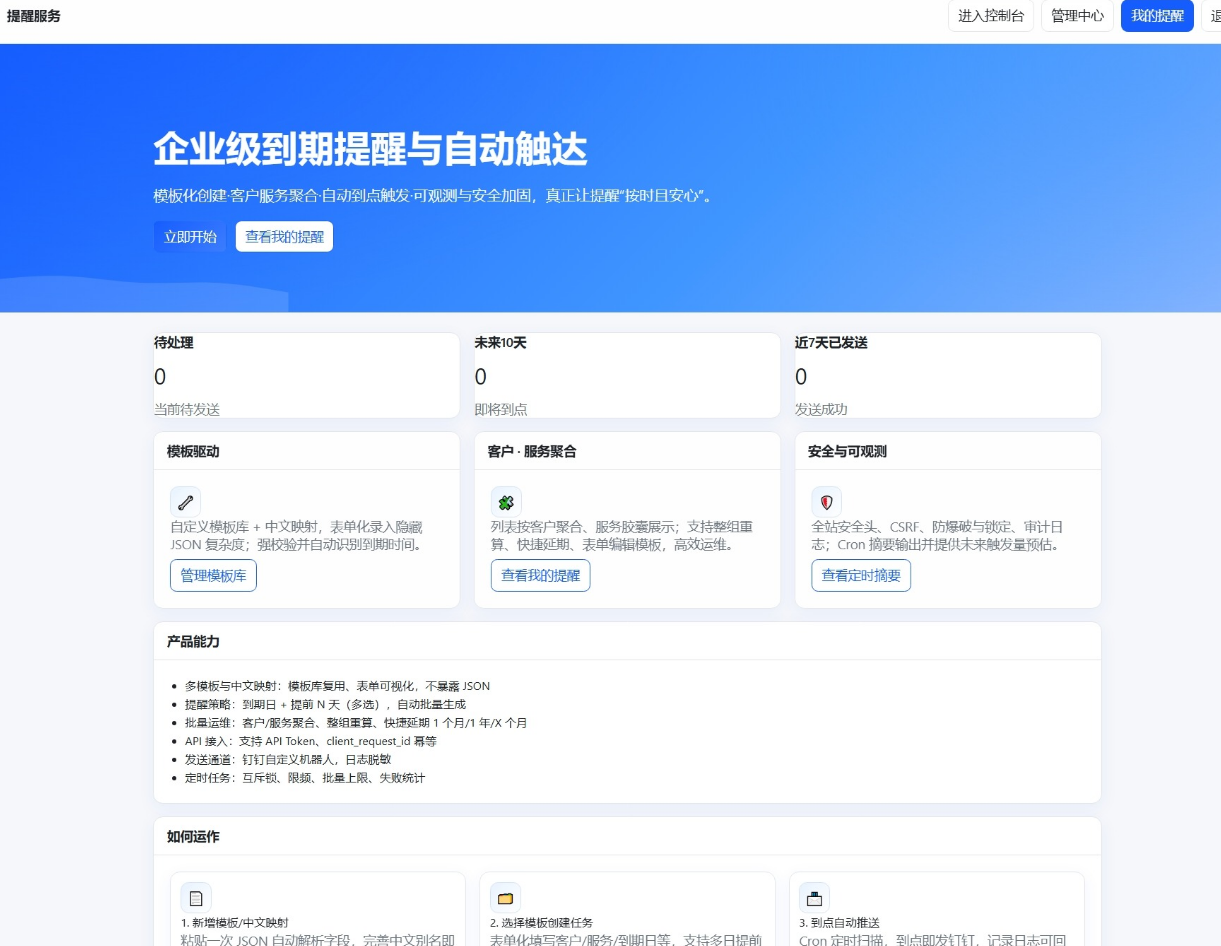This screenshot has width=1221, height=946.
Task: Click the wrench icon in 模板驱动 card
Action: tap(186, 502)
